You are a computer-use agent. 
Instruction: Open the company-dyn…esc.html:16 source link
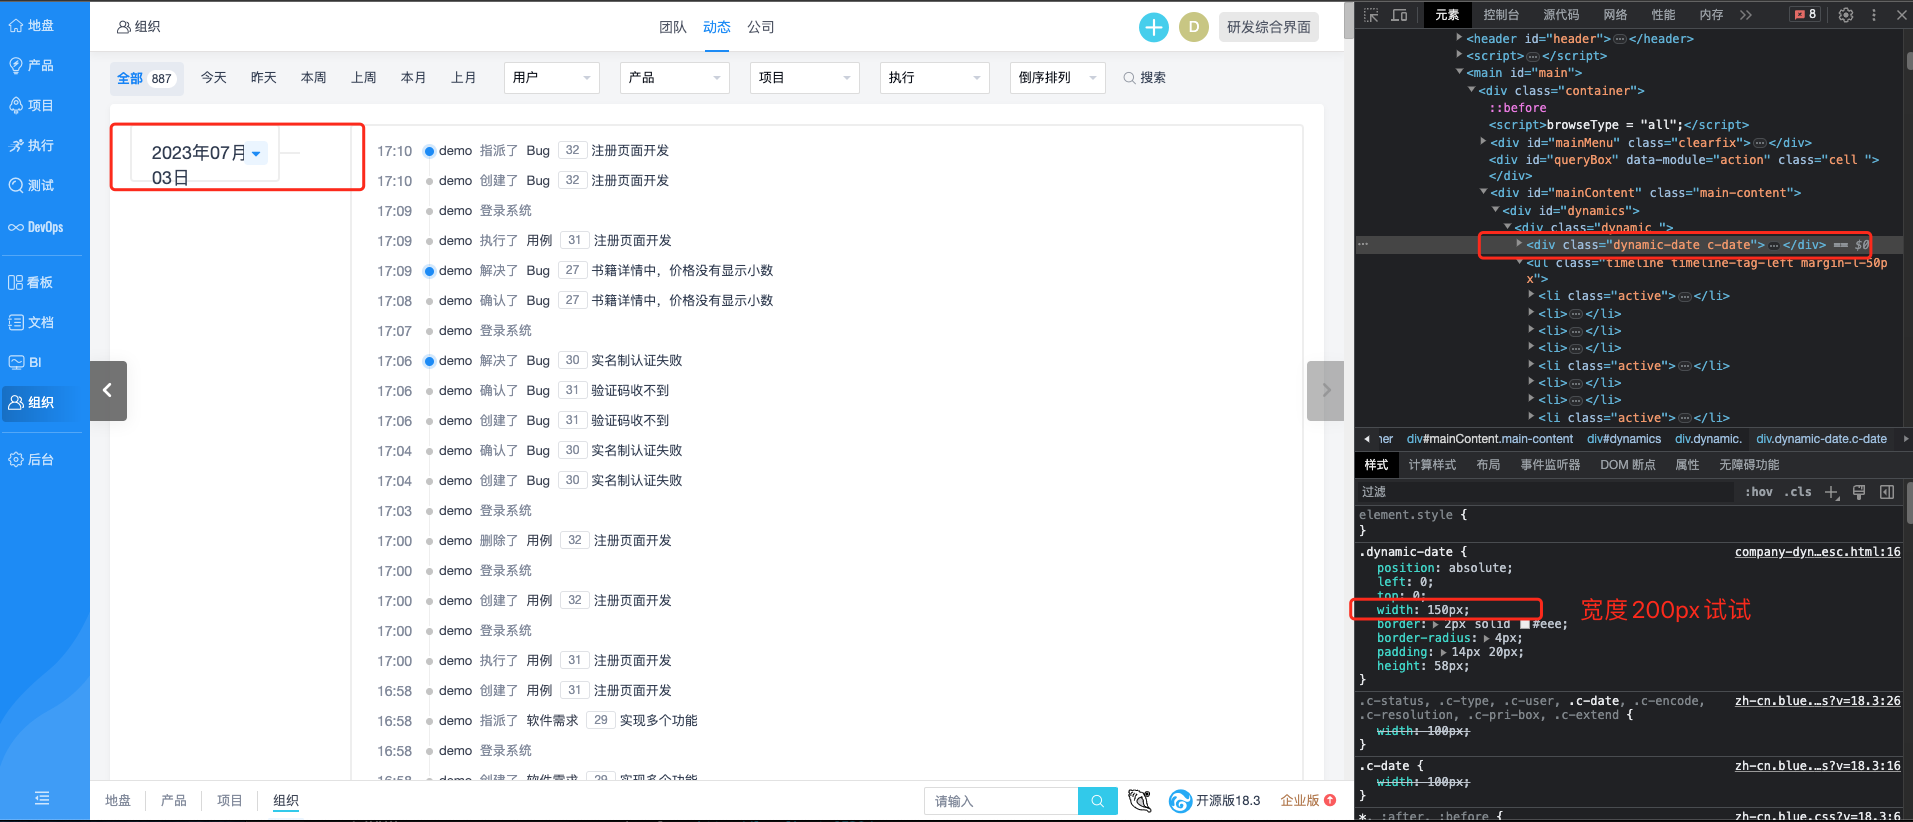pyautogui.click(x=1817, y=552)
